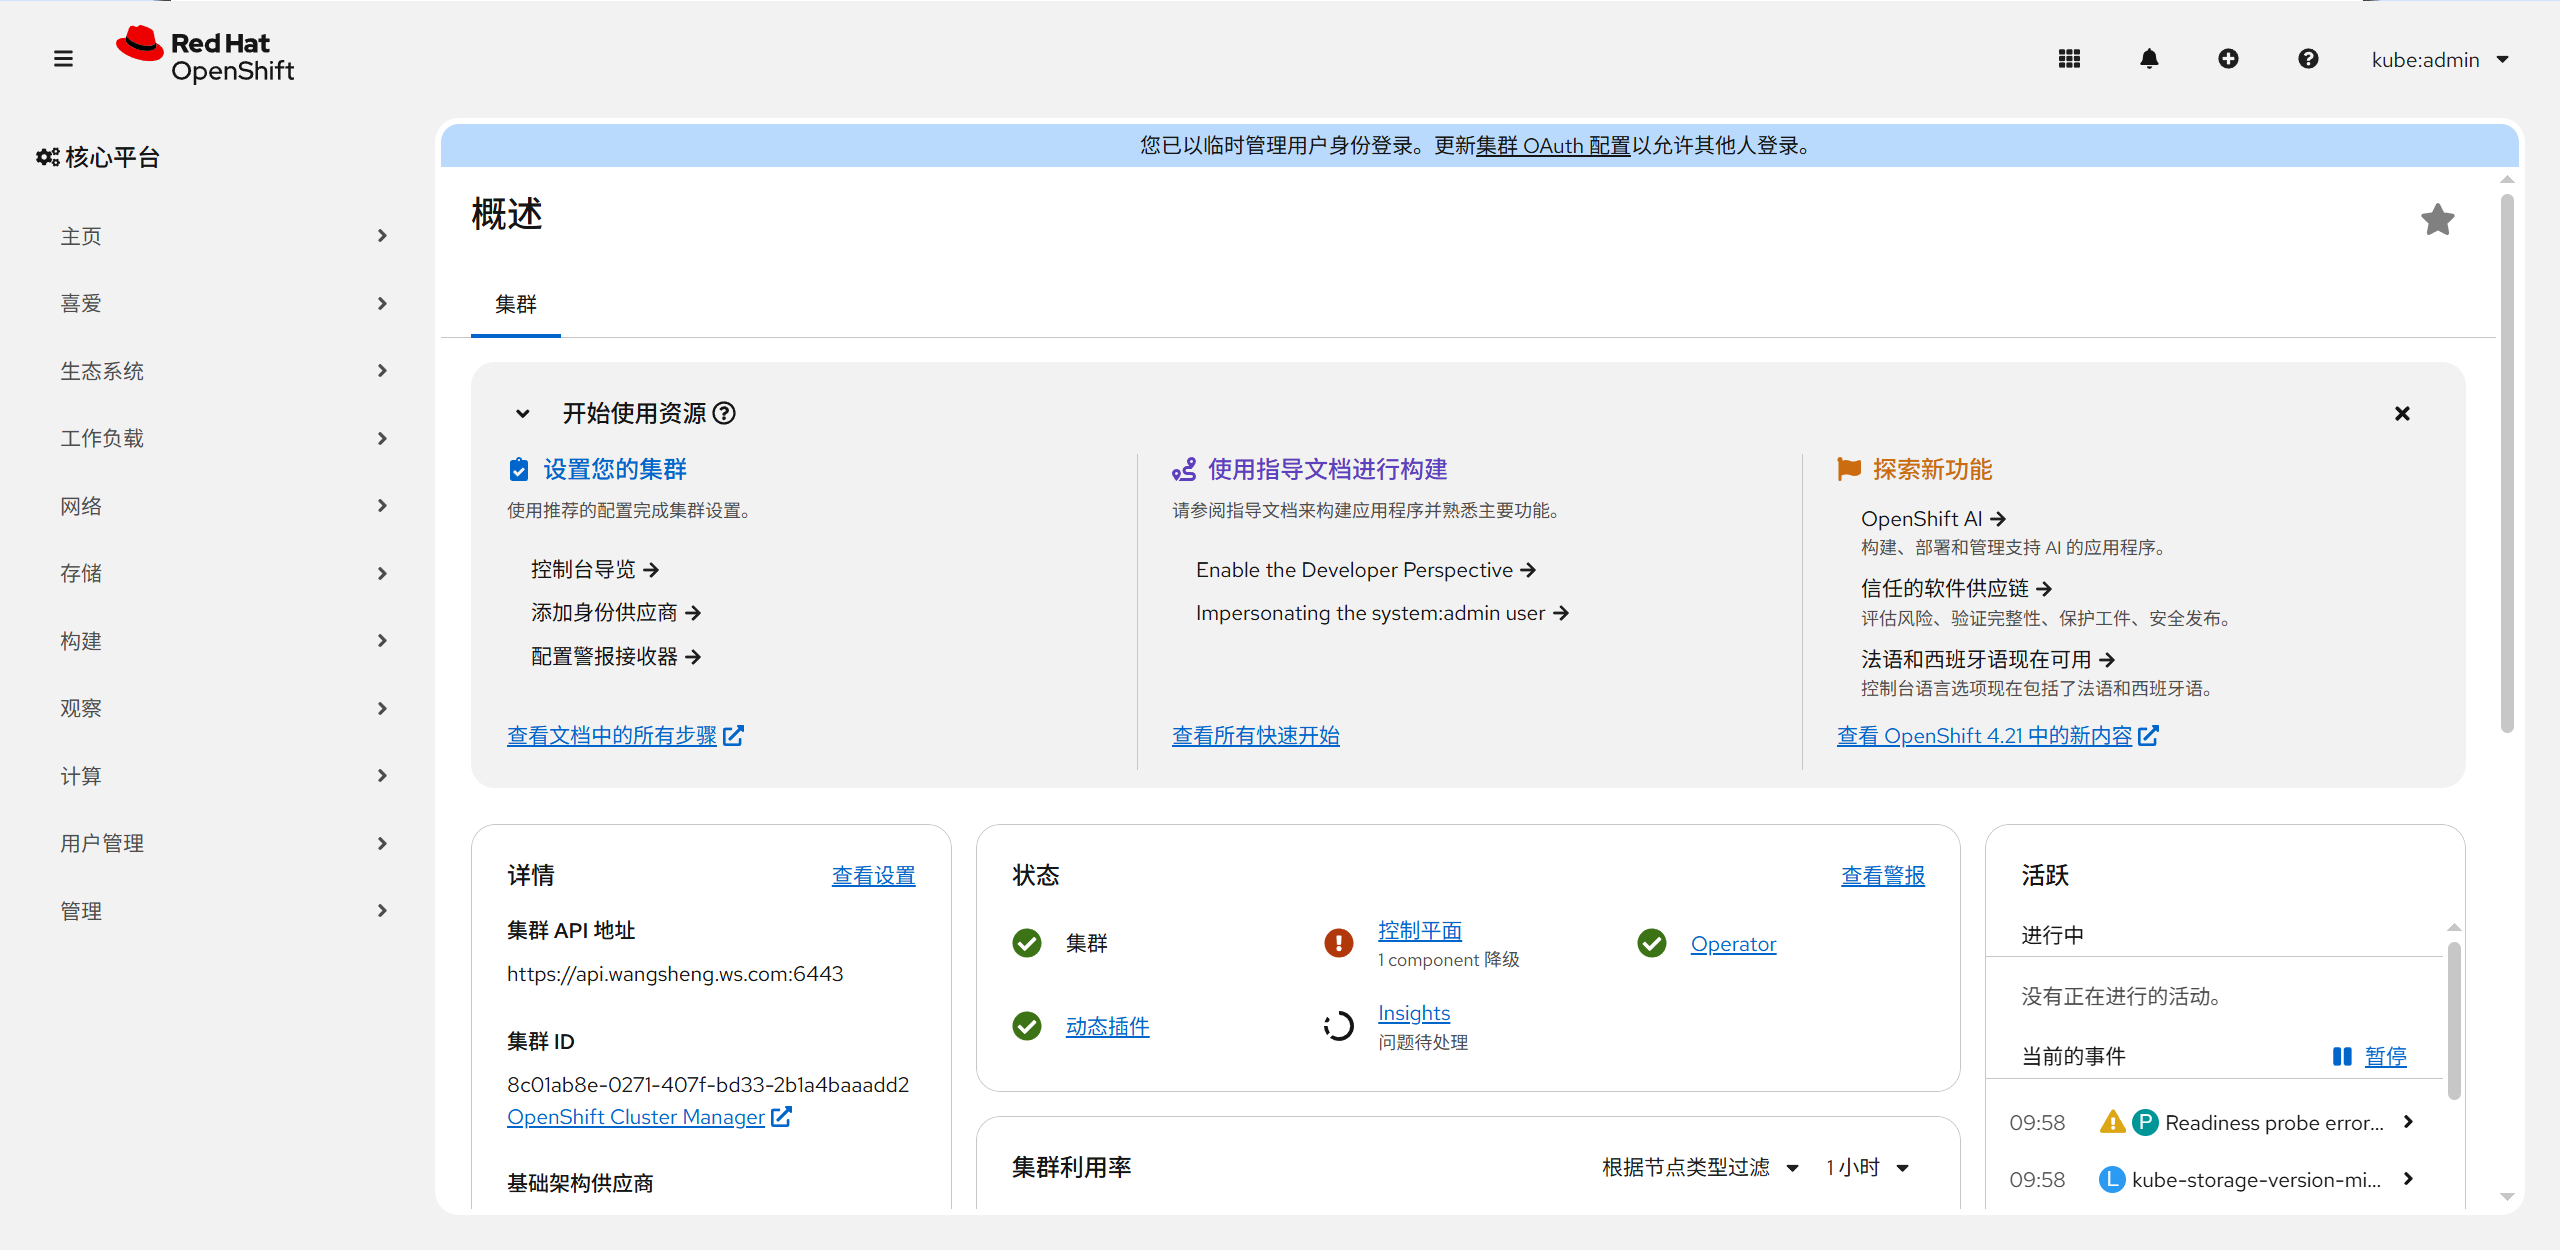Screen dimensions: 2560x1250
Task: Favorite this page with the star icon
Action: [x=2438, y=219]
